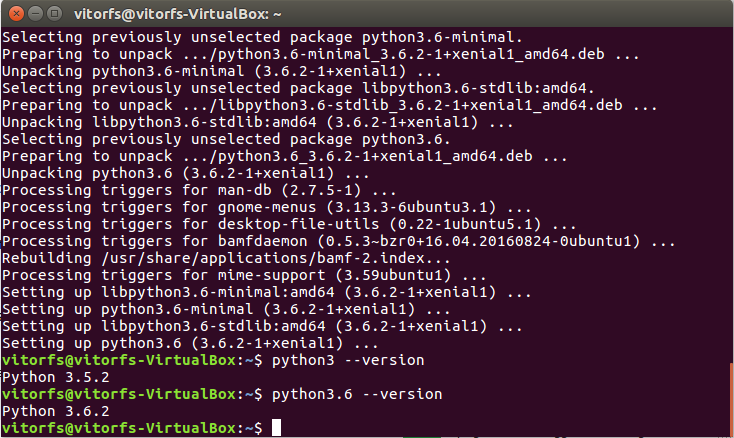
Task: Click 'Processing triggers for desktop-file-utils' line
Action: [x=289, y=224]
